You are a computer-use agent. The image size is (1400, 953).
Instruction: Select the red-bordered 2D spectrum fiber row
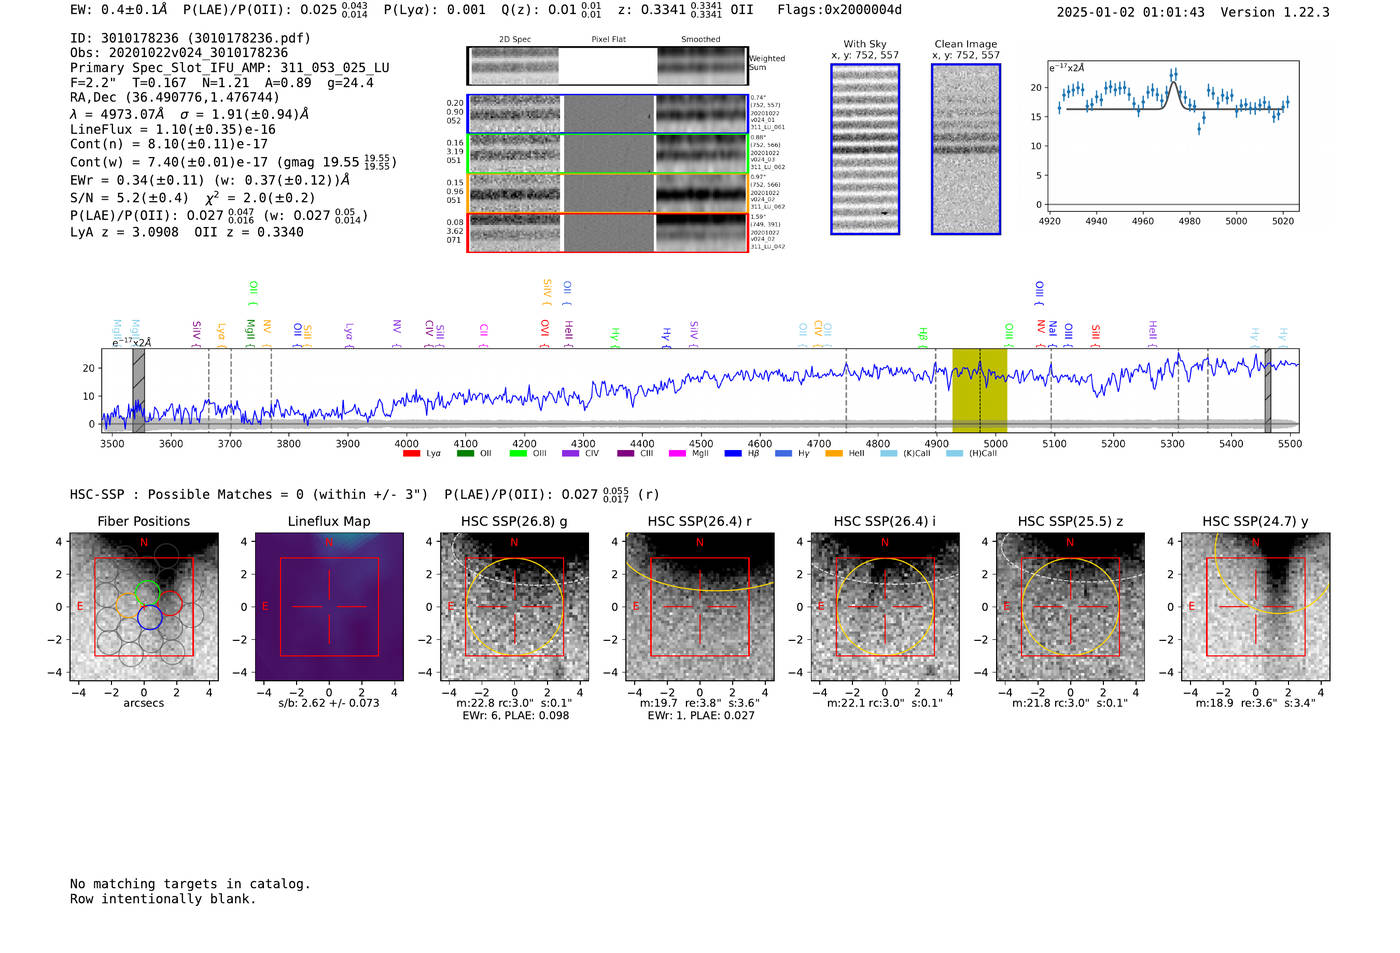click(607, 232)
